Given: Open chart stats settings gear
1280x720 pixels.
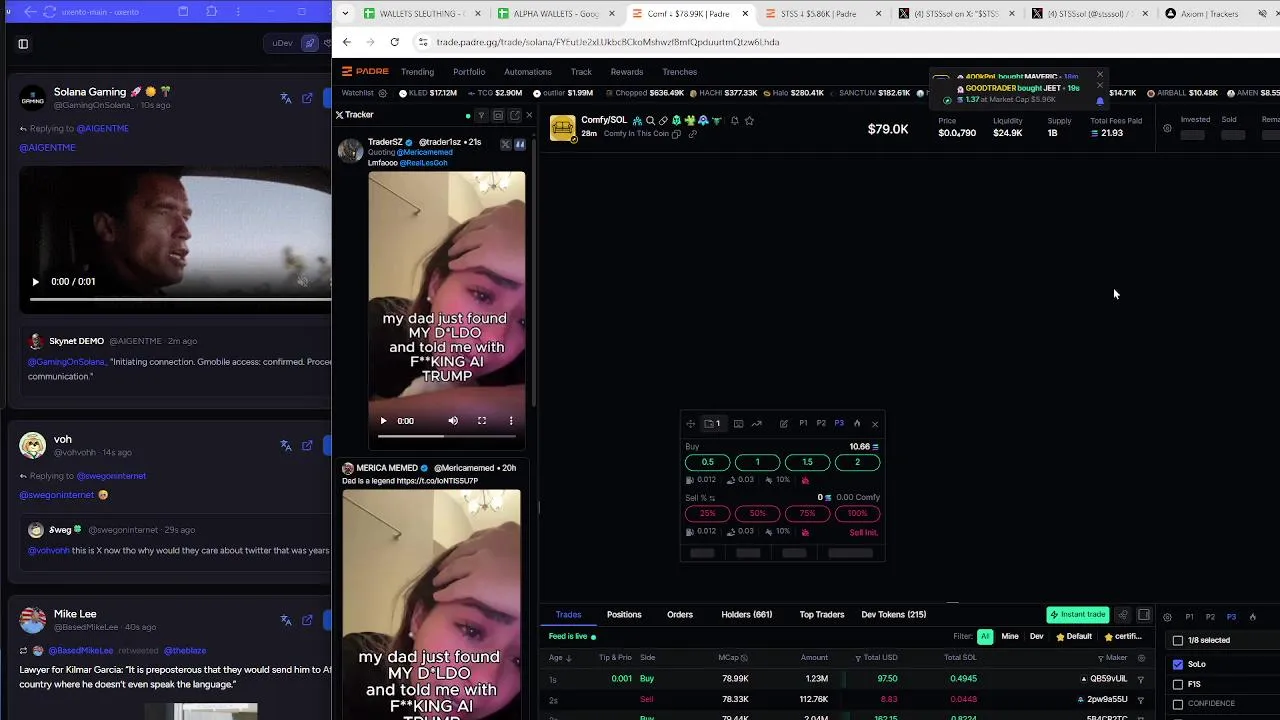Looking at the screenshot, I should 1167,128.
